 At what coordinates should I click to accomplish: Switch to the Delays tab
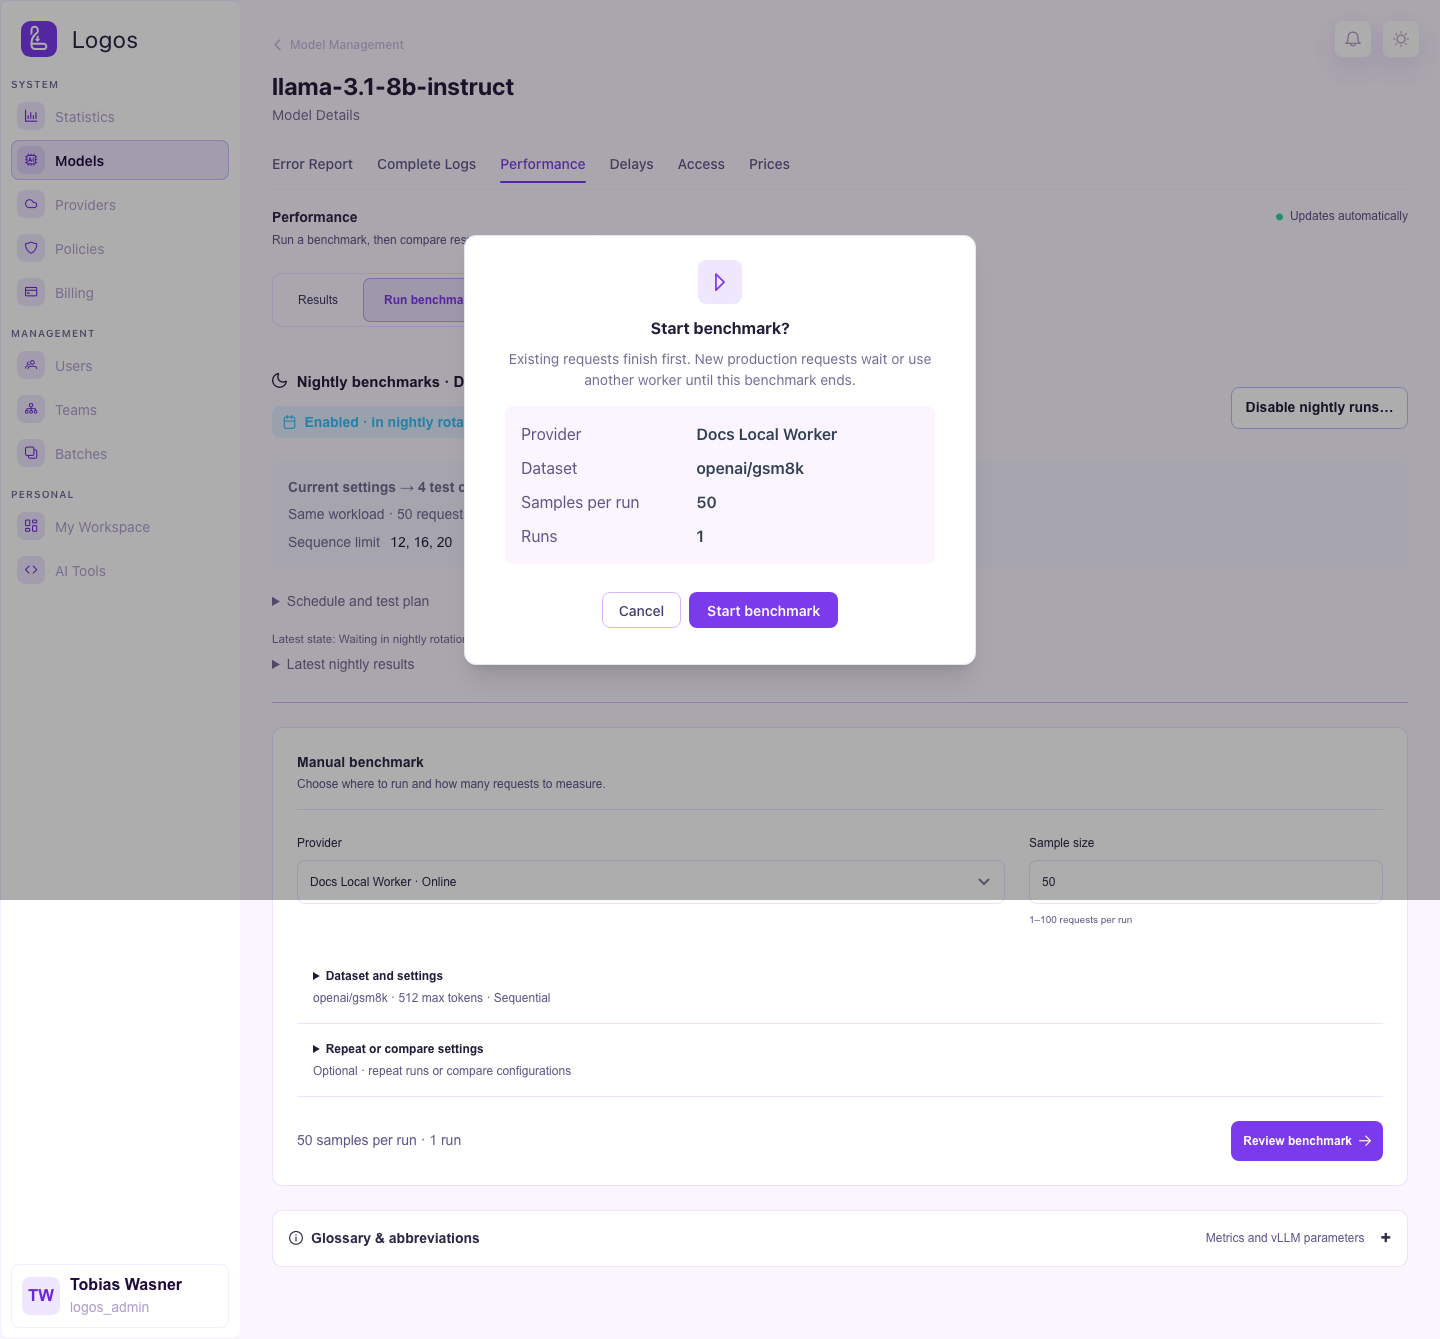(631, 164)
